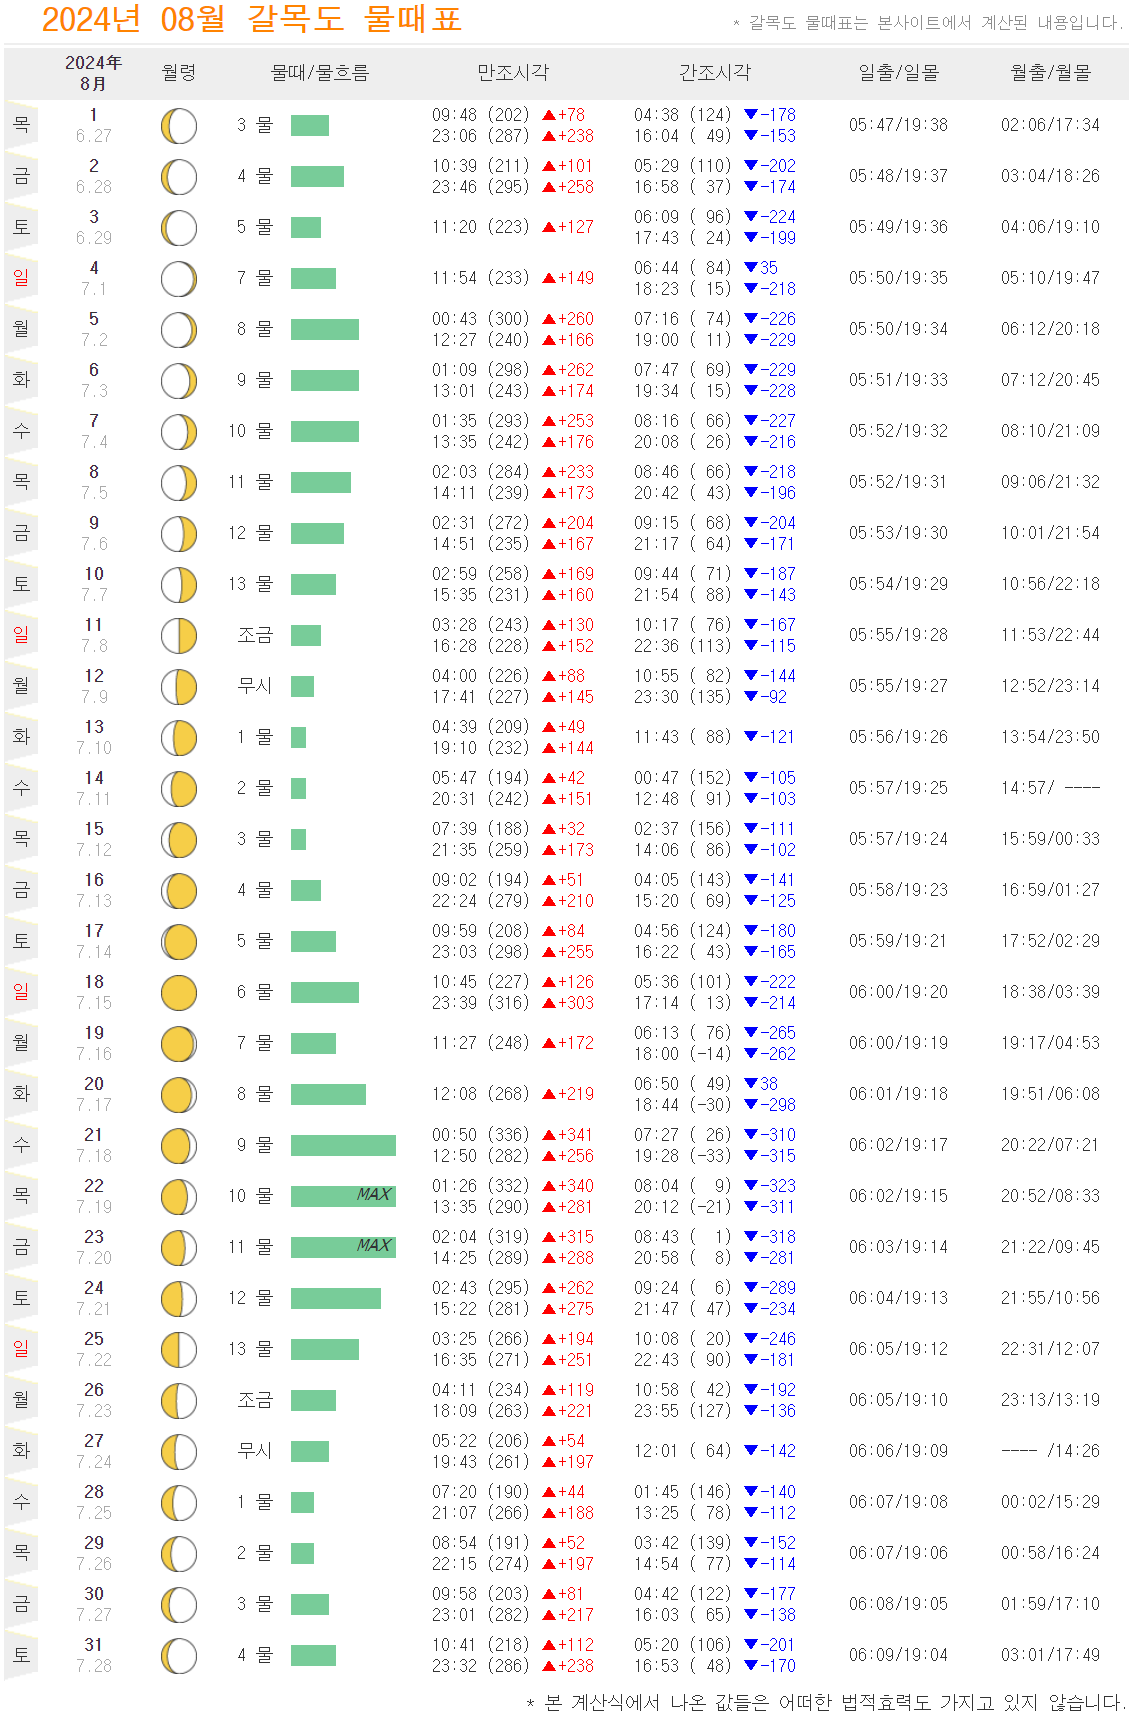Click the moon phase icon for August 13

179,738
